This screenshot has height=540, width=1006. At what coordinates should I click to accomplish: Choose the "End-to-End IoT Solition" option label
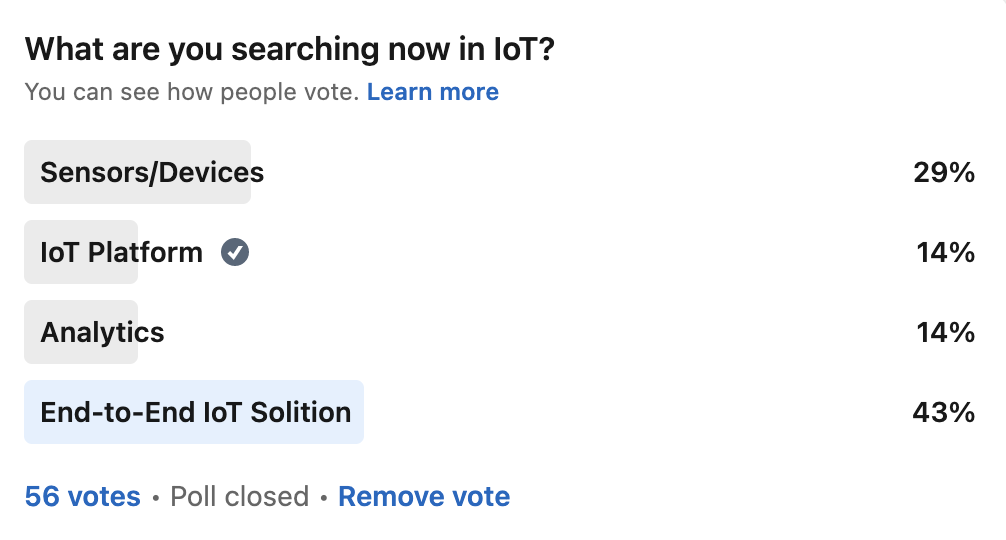[195, 412]
